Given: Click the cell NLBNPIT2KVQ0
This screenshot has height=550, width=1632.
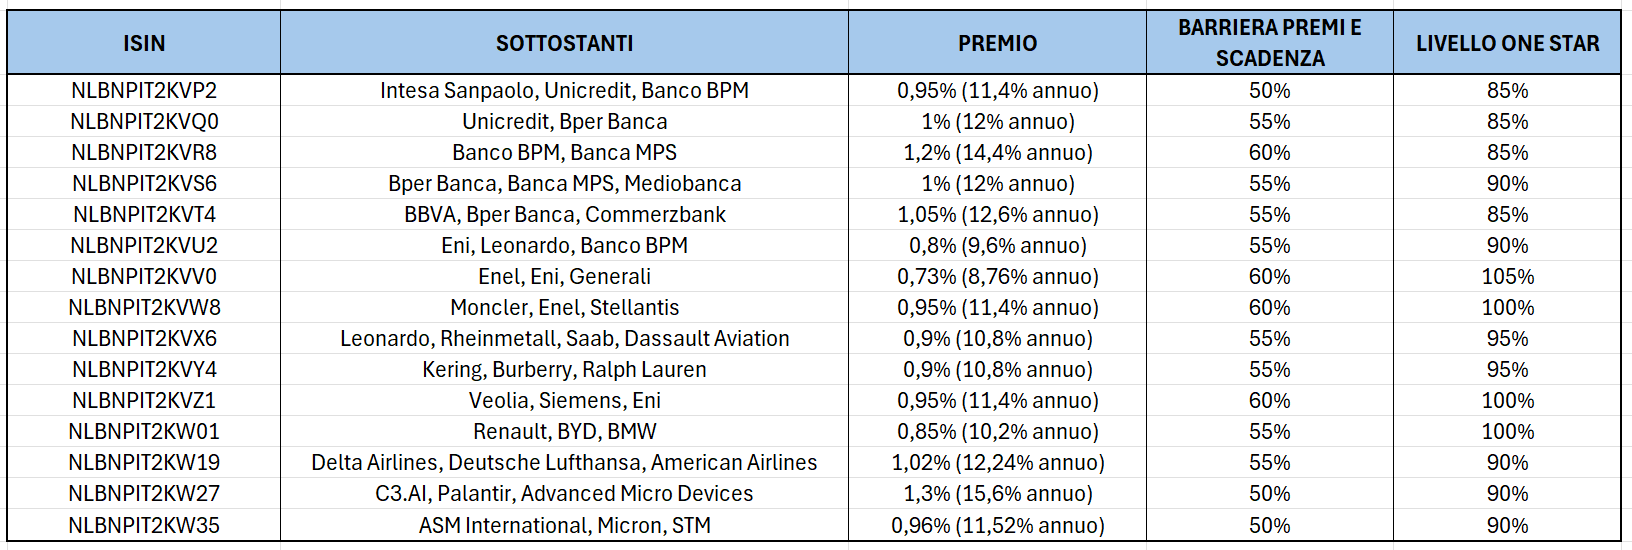Looking at the screenshot, I should 144,121.
